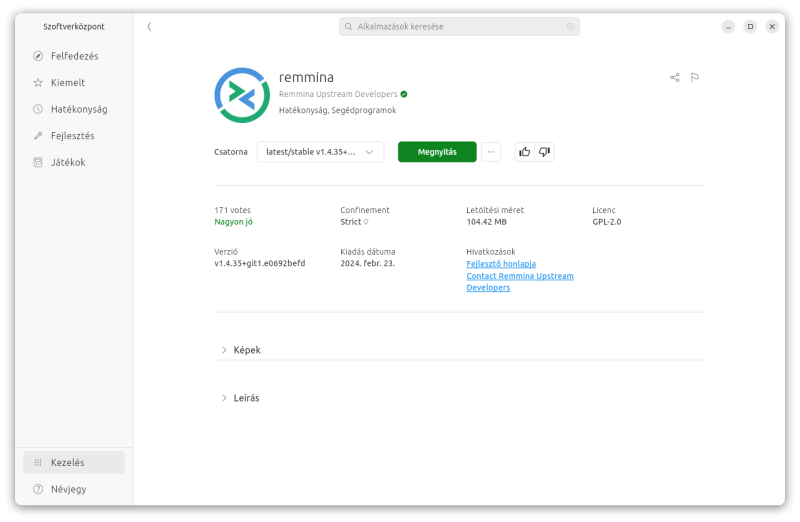Click version v1.4.35+git1.e0692befd text

(260, 263)
